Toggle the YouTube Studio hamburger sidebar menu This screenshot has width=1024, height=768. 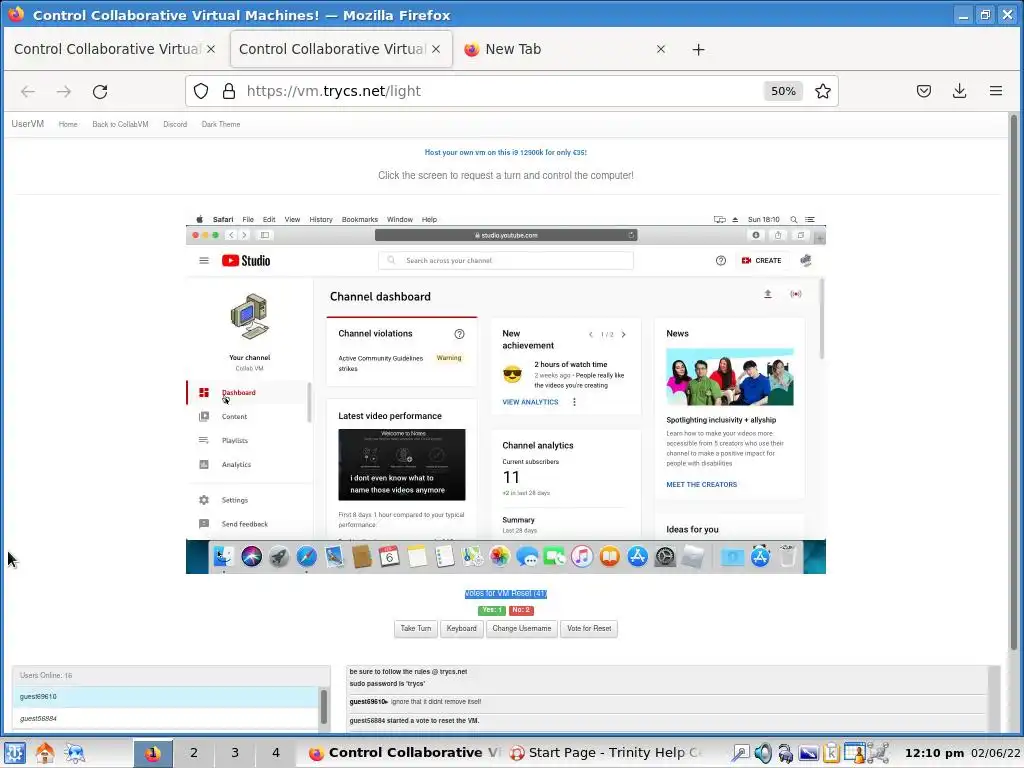(x=204, y=261)
